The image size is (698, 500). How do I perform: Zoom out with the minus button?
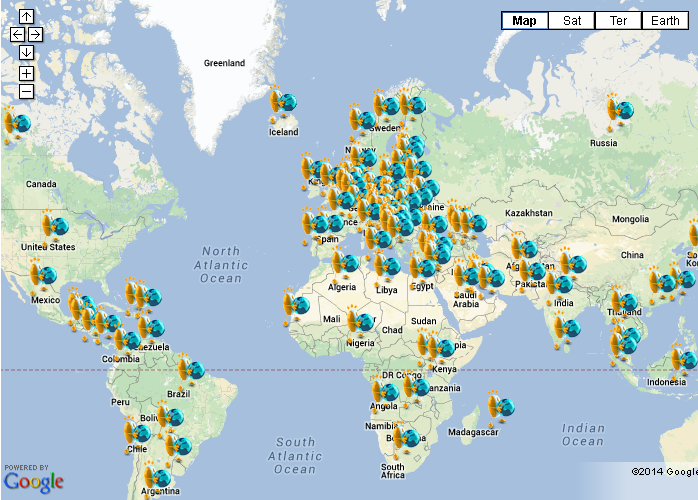[26, 92]
